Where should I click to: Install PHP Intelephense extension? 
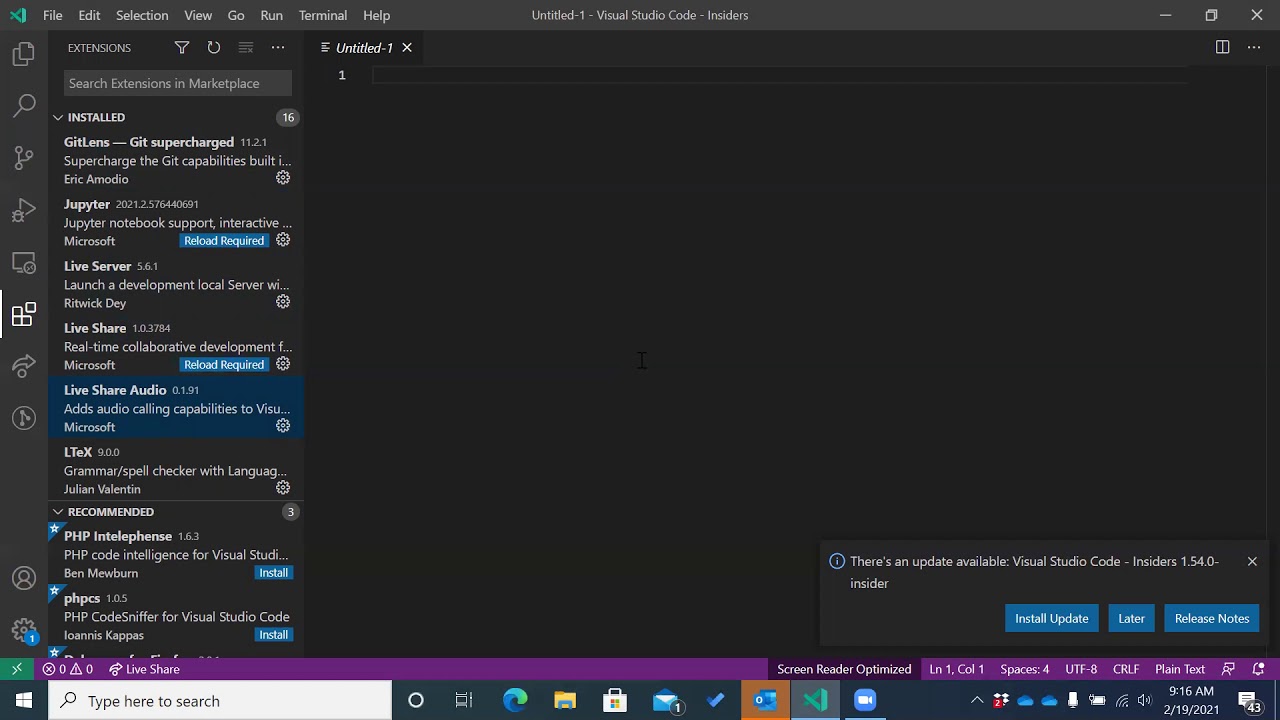pos(273,573)
